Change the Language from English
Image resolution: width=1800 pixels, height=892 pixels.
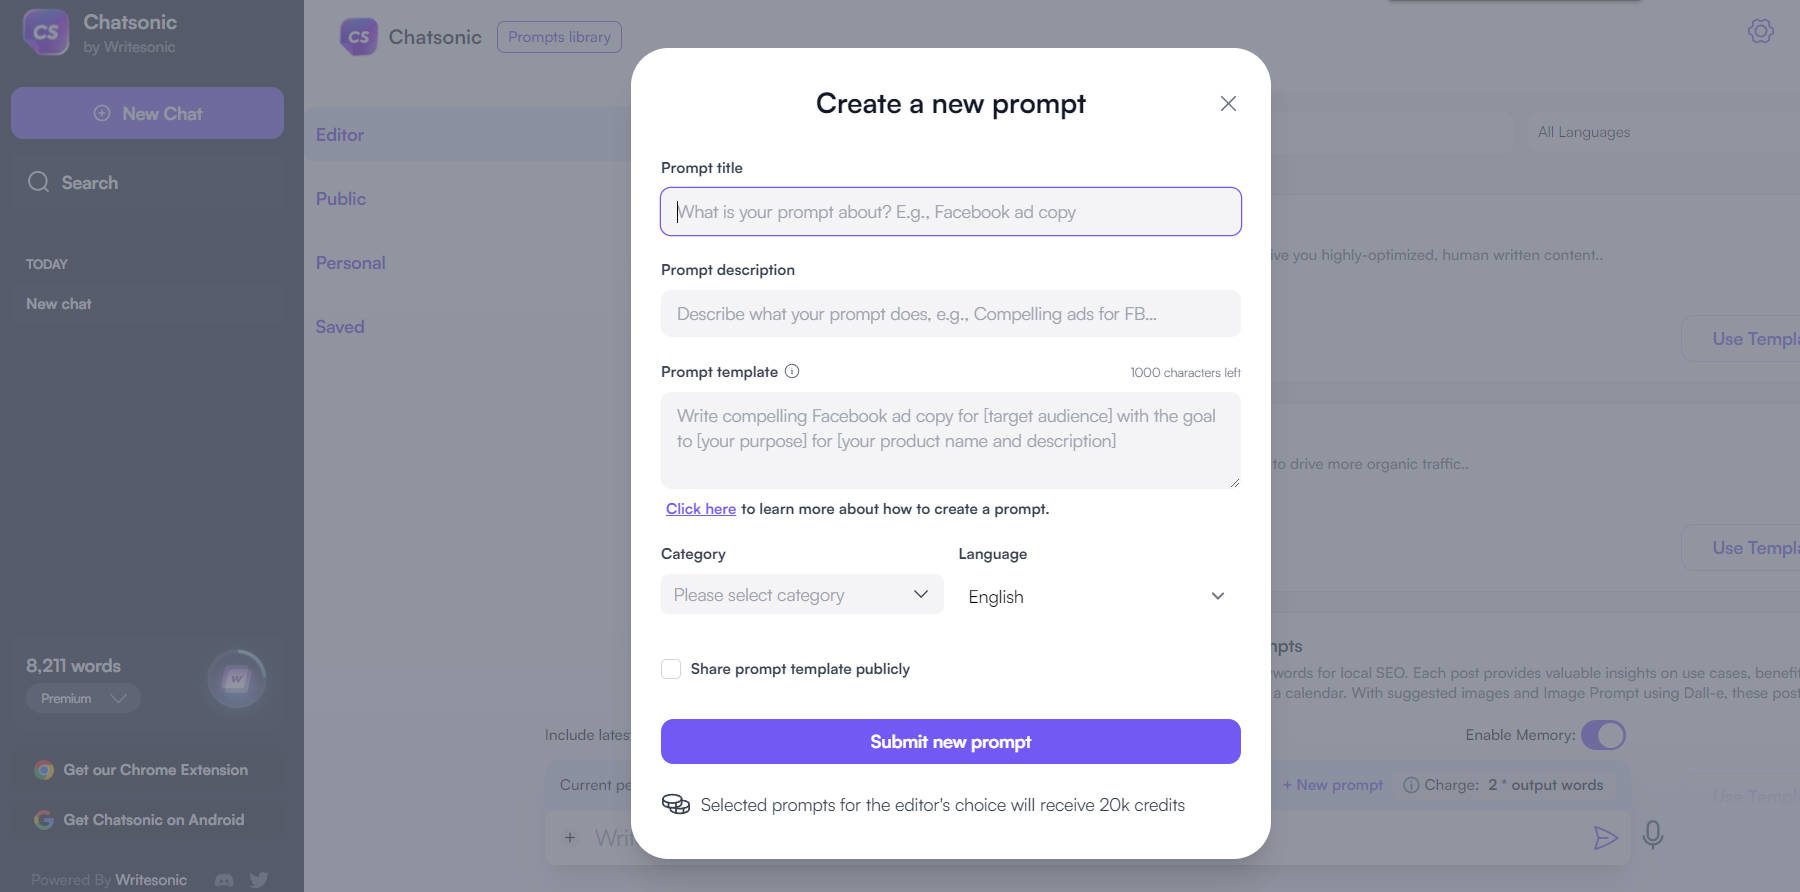[x=1096, y=595]
